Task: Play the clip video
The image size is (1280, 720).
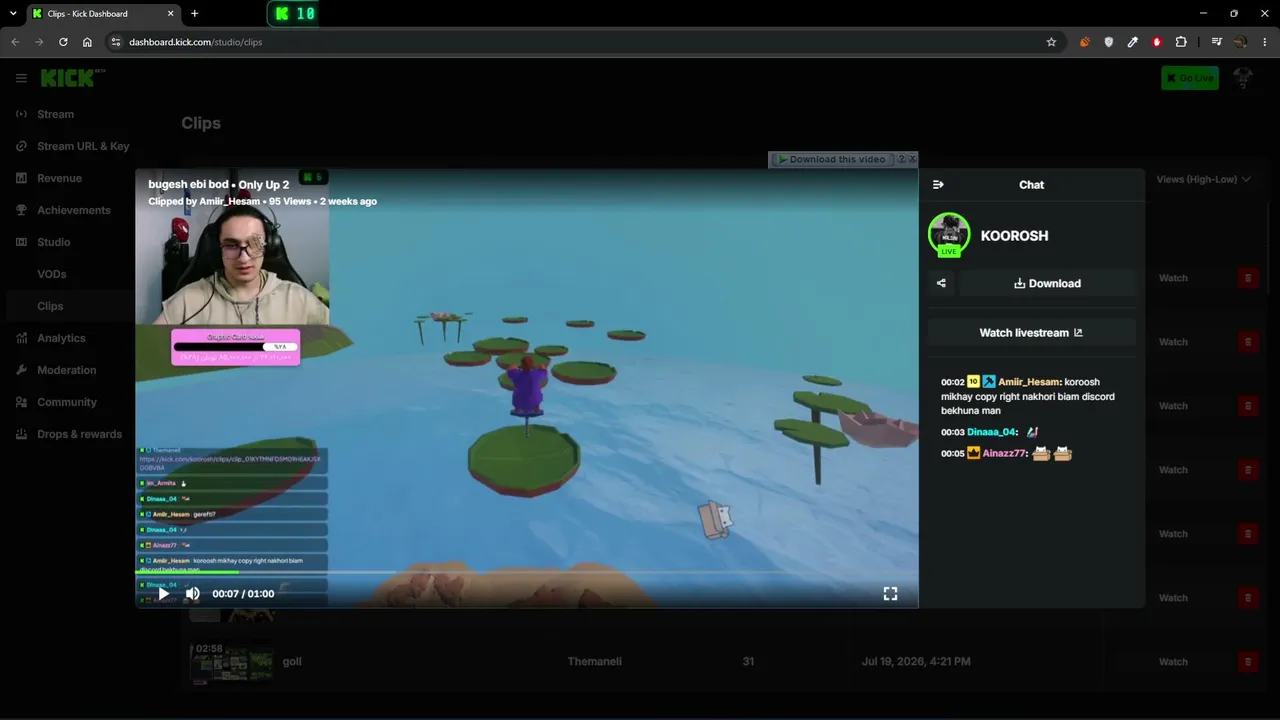Action: pos(164,594)
